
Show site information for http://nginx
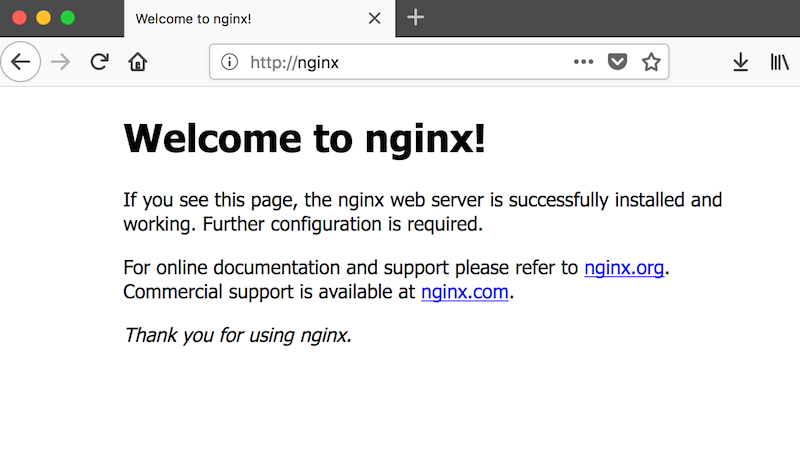(x=230, y=62)
